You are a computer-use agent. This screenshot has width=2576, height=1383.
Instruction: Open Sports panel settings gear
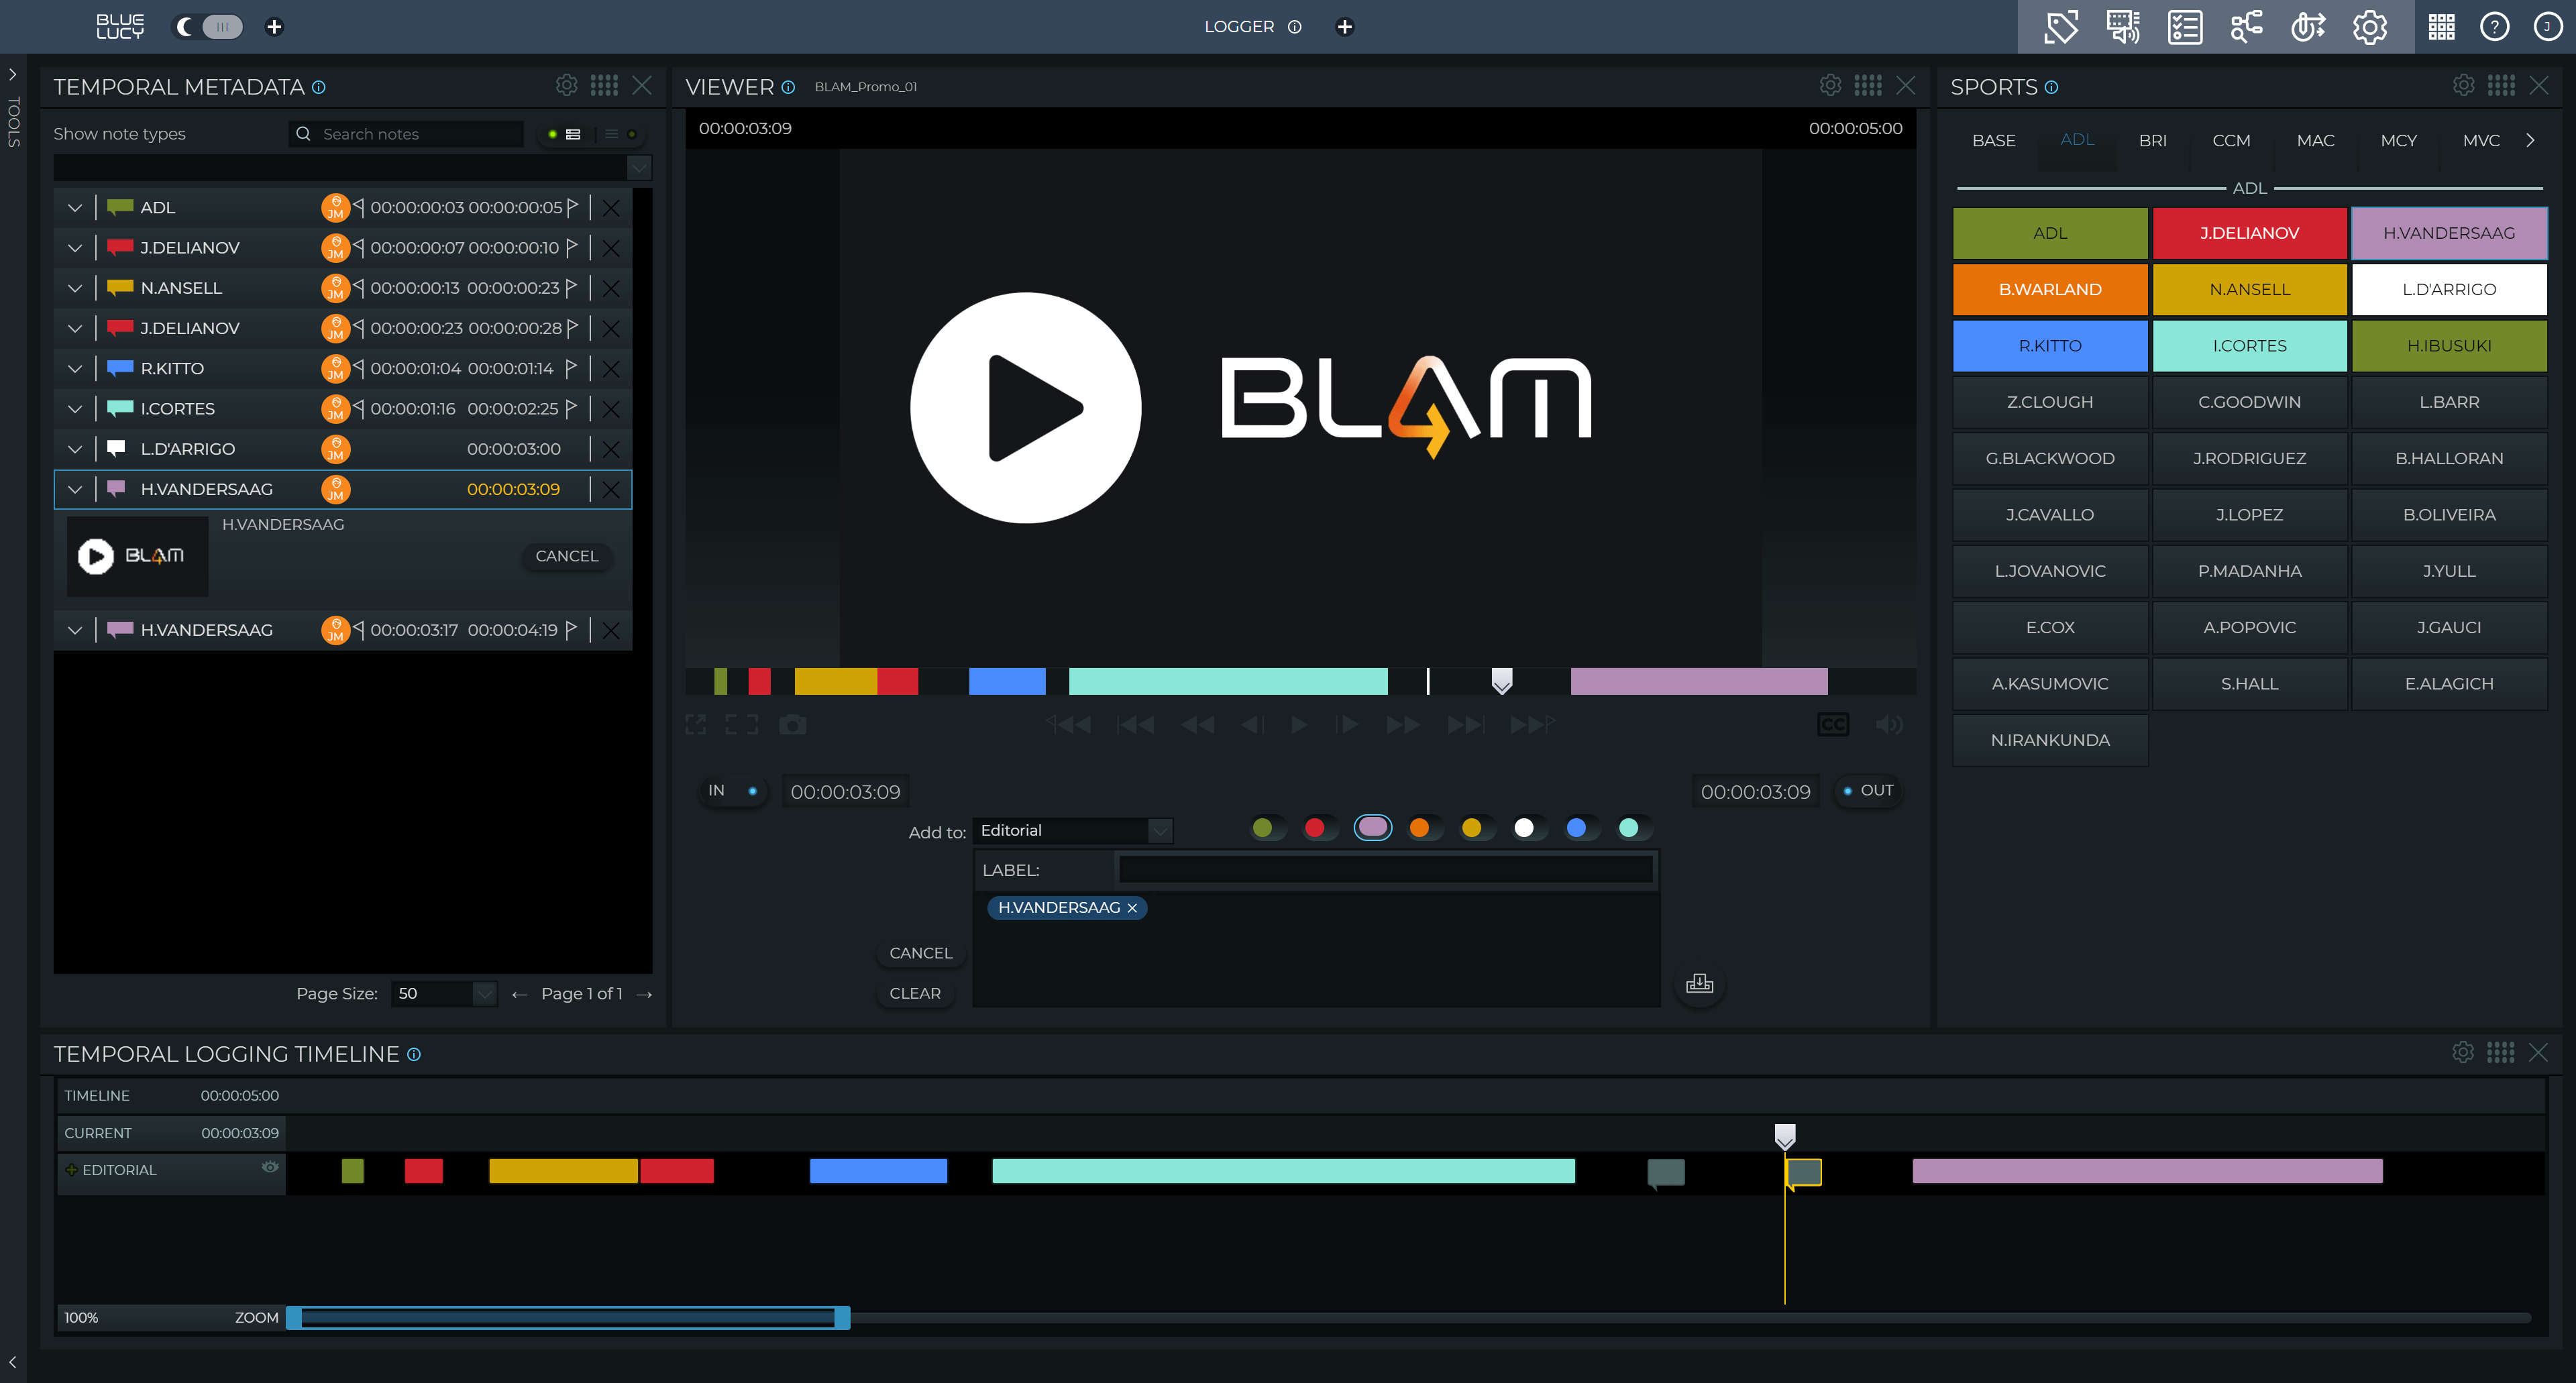tap(2463, 86)
